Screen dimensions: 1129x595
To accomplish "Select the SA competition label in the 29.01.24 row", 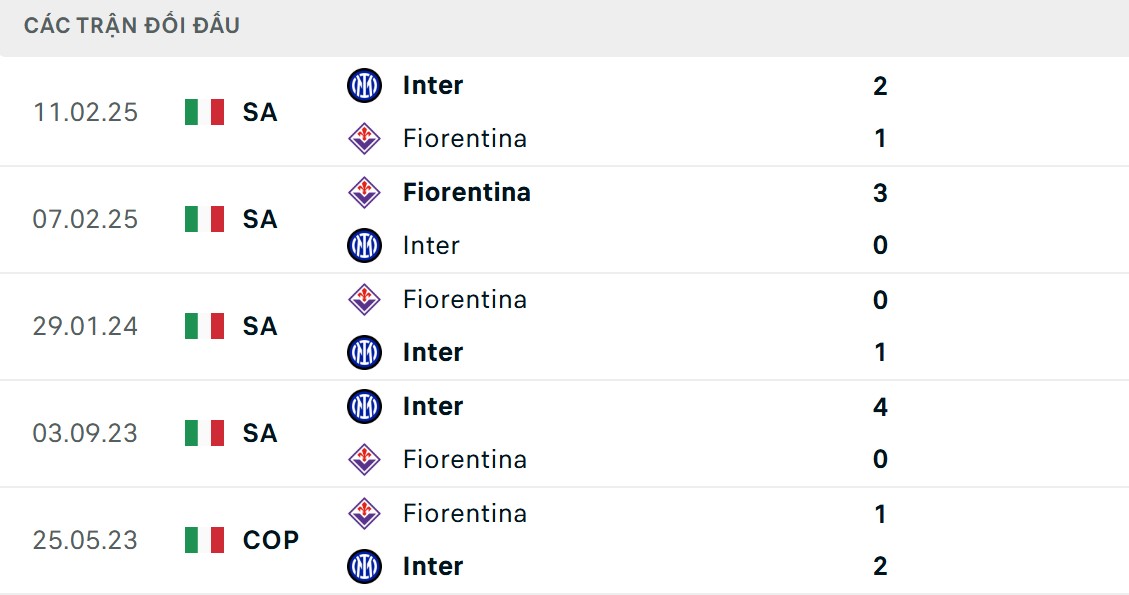I will [x=261, y=326].
